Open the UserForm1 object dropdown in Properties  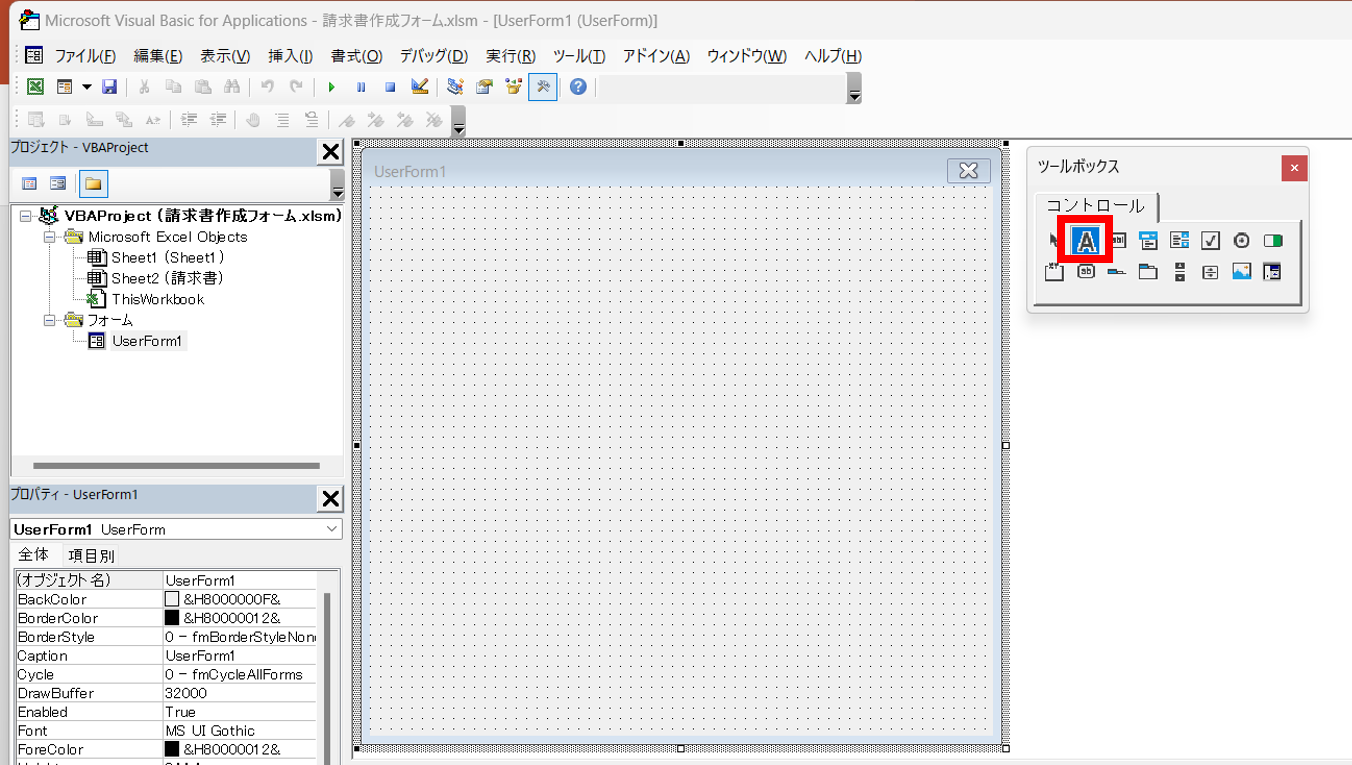tap(332, 529)
